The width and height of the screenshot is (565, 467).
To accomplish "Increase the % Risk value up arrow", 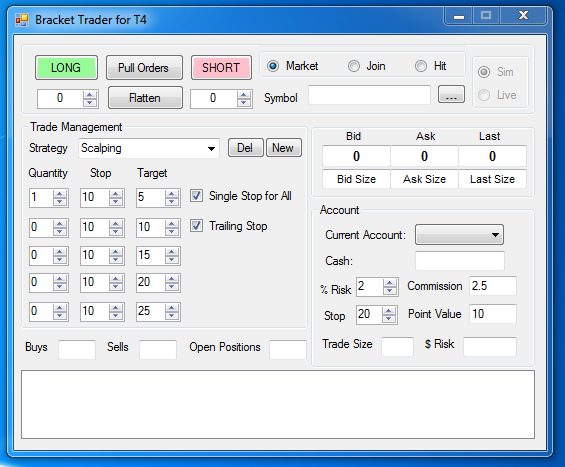I will [390, 283].
